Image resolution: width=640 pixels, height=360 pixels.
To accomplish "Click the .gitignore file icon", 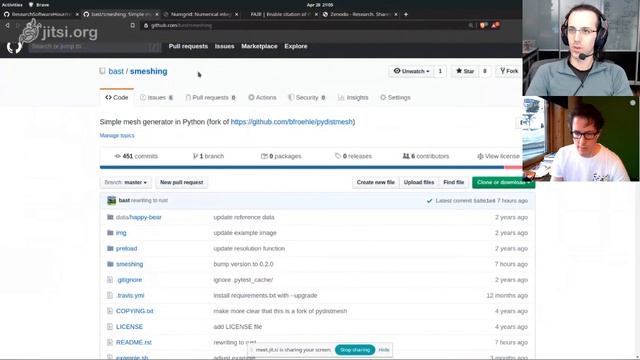I will (x=110, y=280).
